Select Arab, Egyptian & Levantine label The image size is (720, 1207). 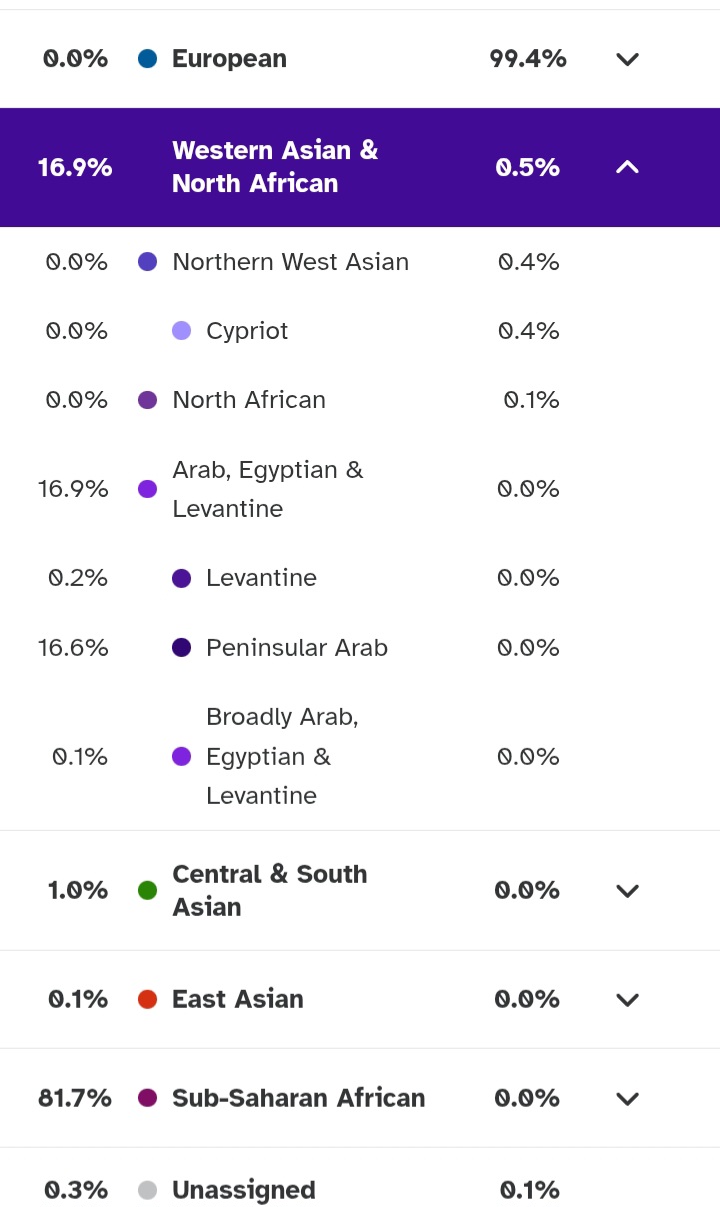tap(268, 489)
